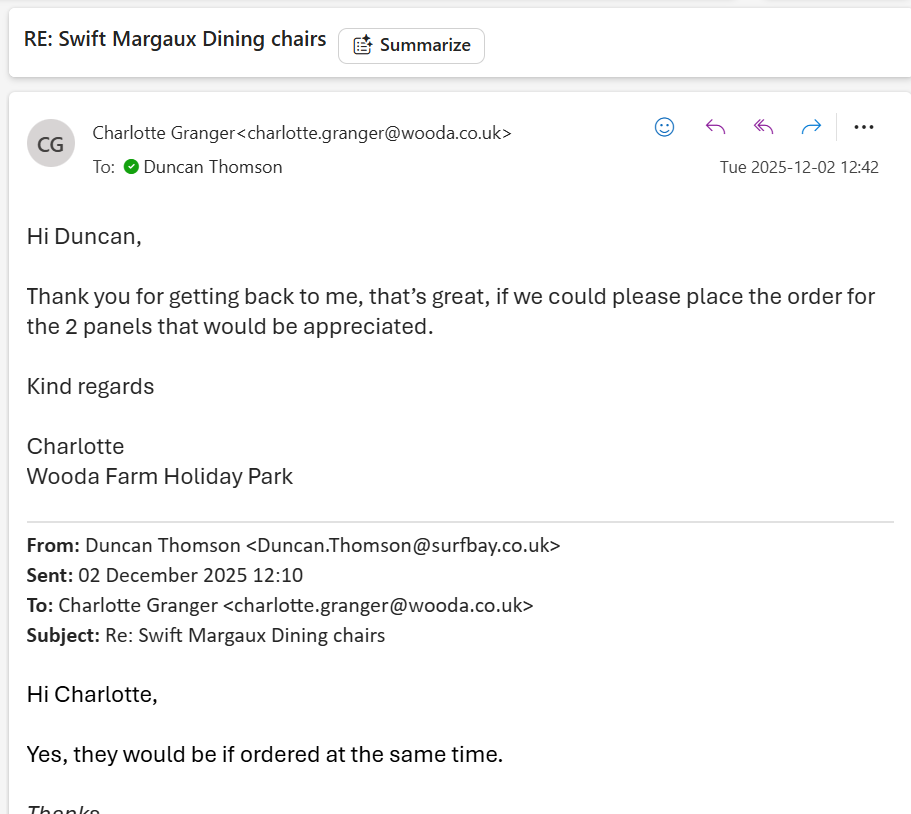Select recipient Duncan Thomson in To line
Image resolution: width=911 pixels, height=814 pixels.
click(212, 167)
